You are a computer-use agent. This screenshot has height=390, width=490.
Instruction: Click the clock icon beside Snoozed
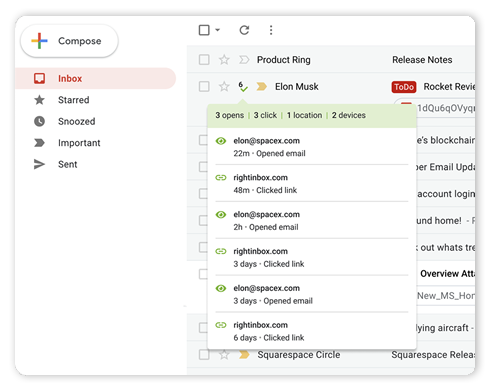[x=39, y=121]
